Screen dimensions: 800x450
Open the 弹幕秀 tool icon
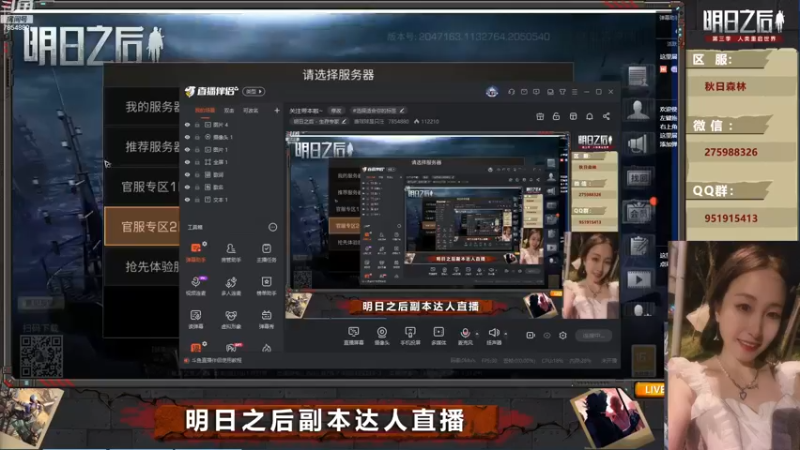(266, 318)
